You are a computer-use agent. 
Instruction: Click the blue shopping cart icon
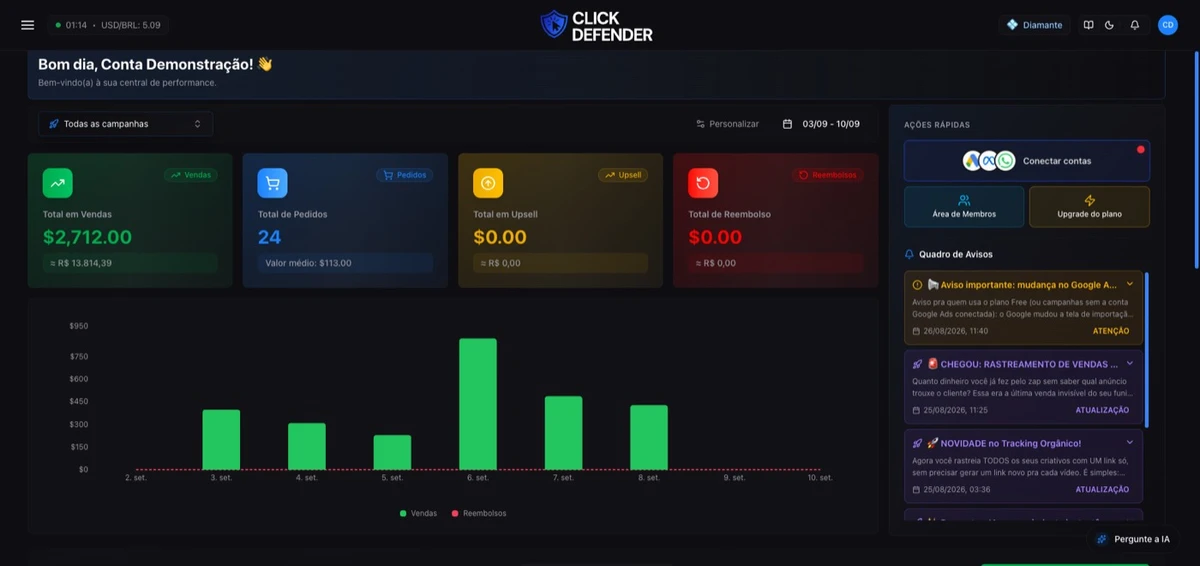(x=272, y=183)
